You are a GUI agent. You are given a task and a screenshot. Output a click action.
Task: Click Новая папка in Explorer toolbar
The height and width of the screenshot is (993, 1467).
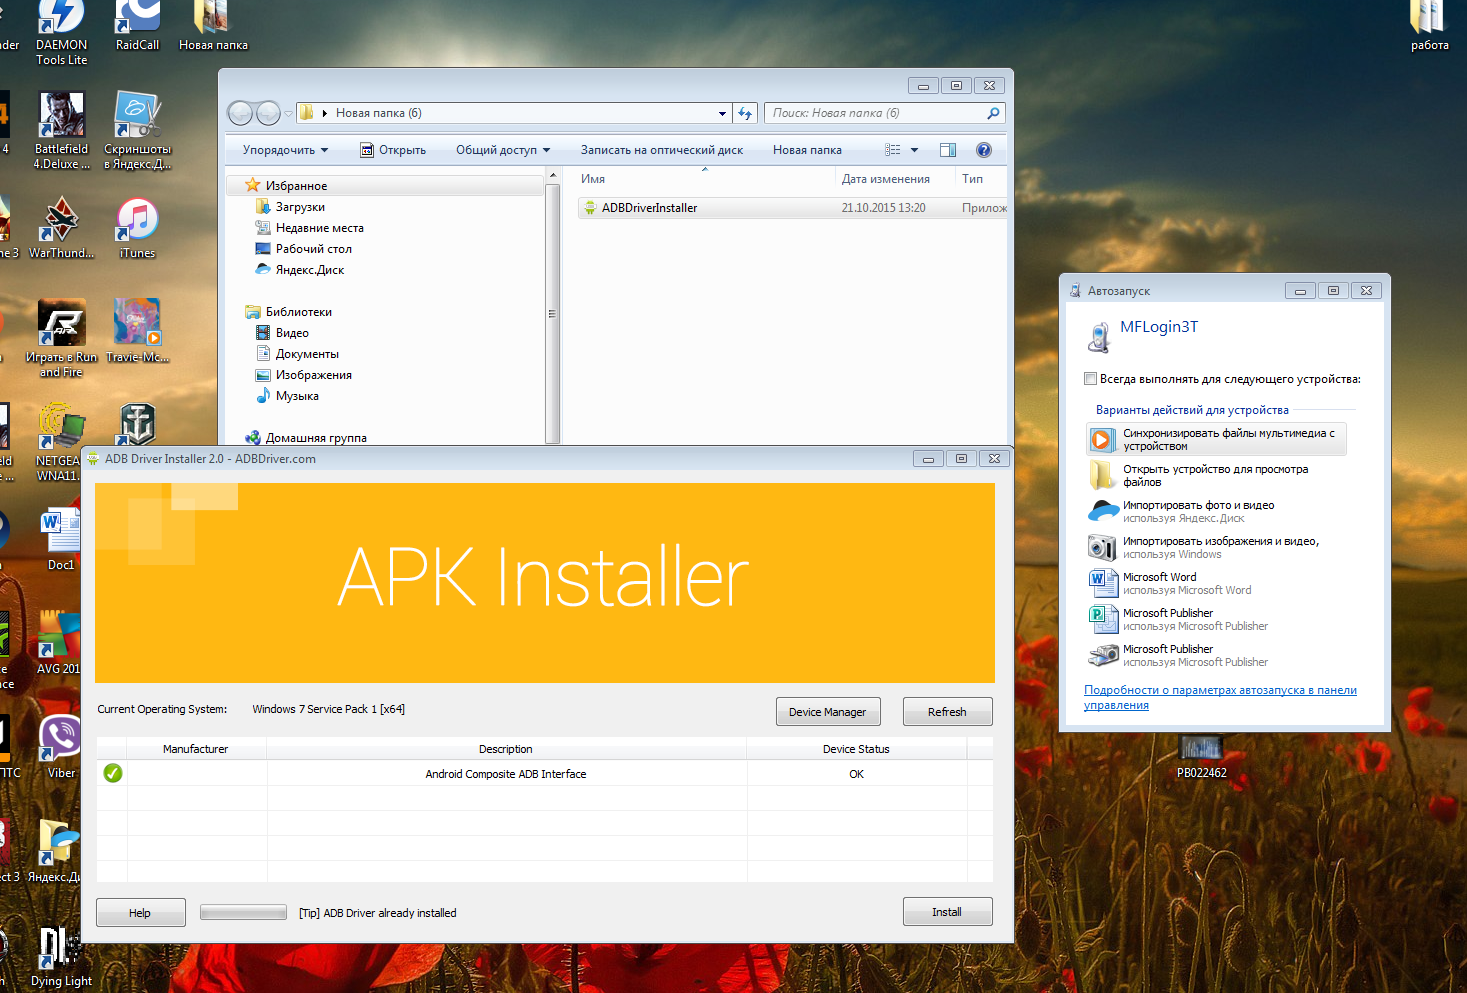(x=806, y=150)
